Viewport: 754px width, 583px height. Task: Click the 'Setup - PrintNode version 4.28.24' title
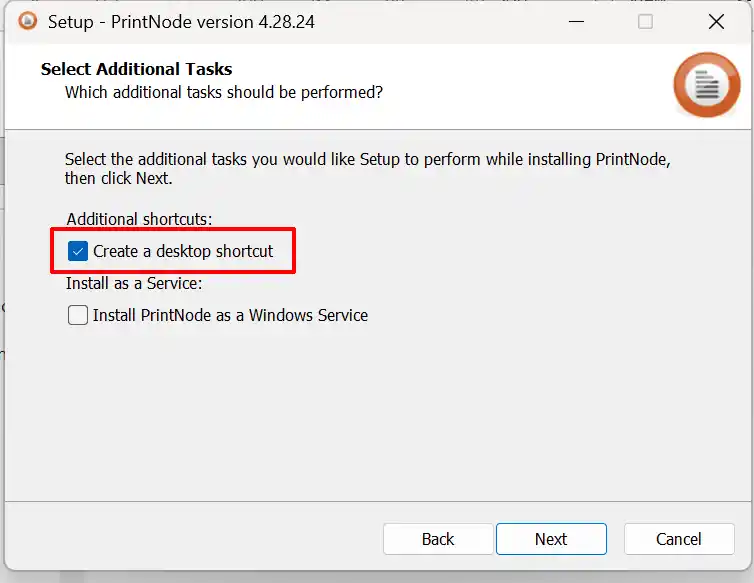[181, 22]
